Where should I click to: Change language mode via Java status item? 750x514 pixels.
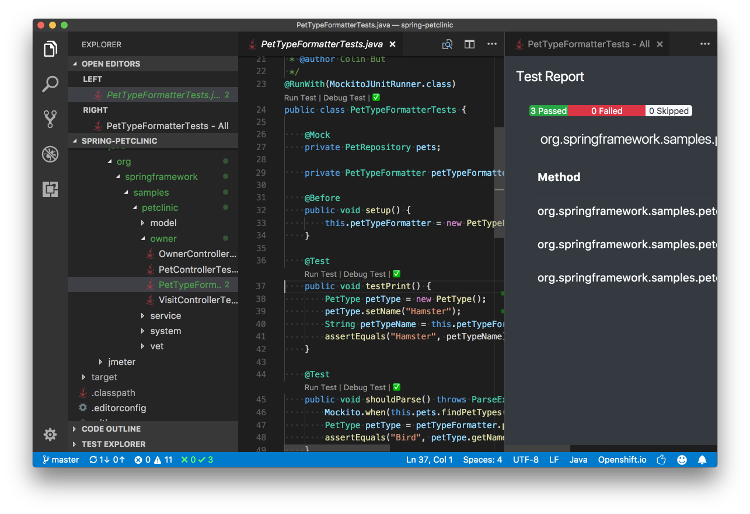(x=578, y=459)
